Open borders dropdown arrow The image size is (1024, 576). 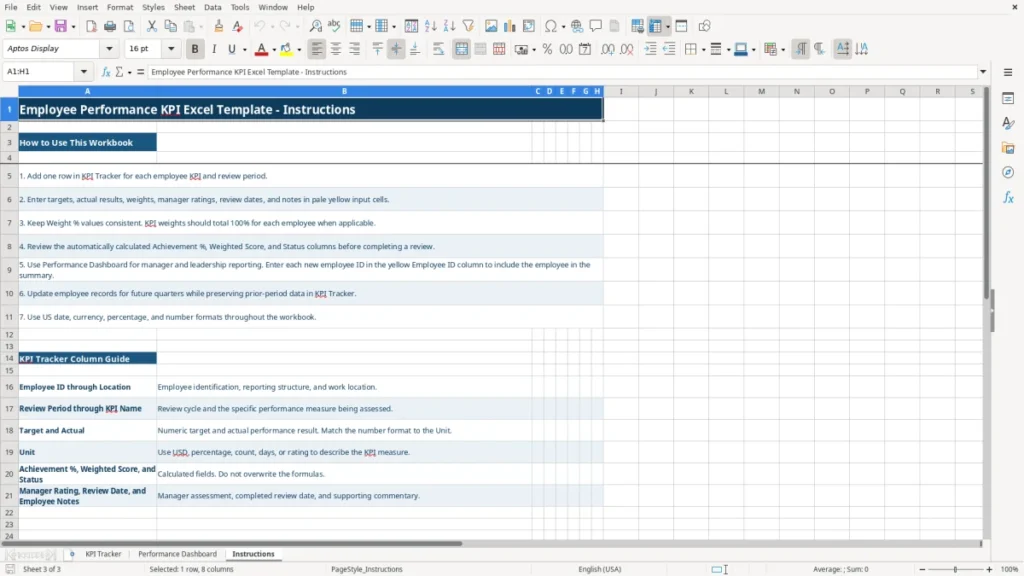point(703,50)
